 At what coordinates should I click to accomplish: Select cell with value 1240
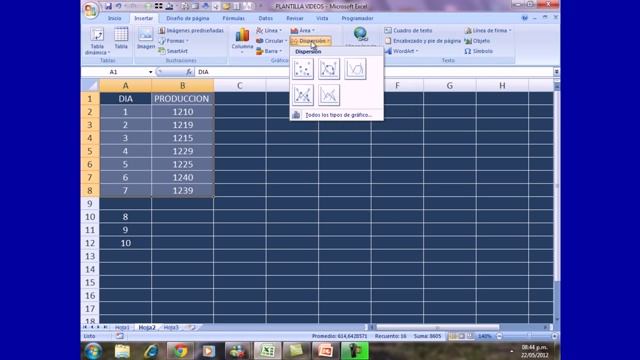click(182, 177)
